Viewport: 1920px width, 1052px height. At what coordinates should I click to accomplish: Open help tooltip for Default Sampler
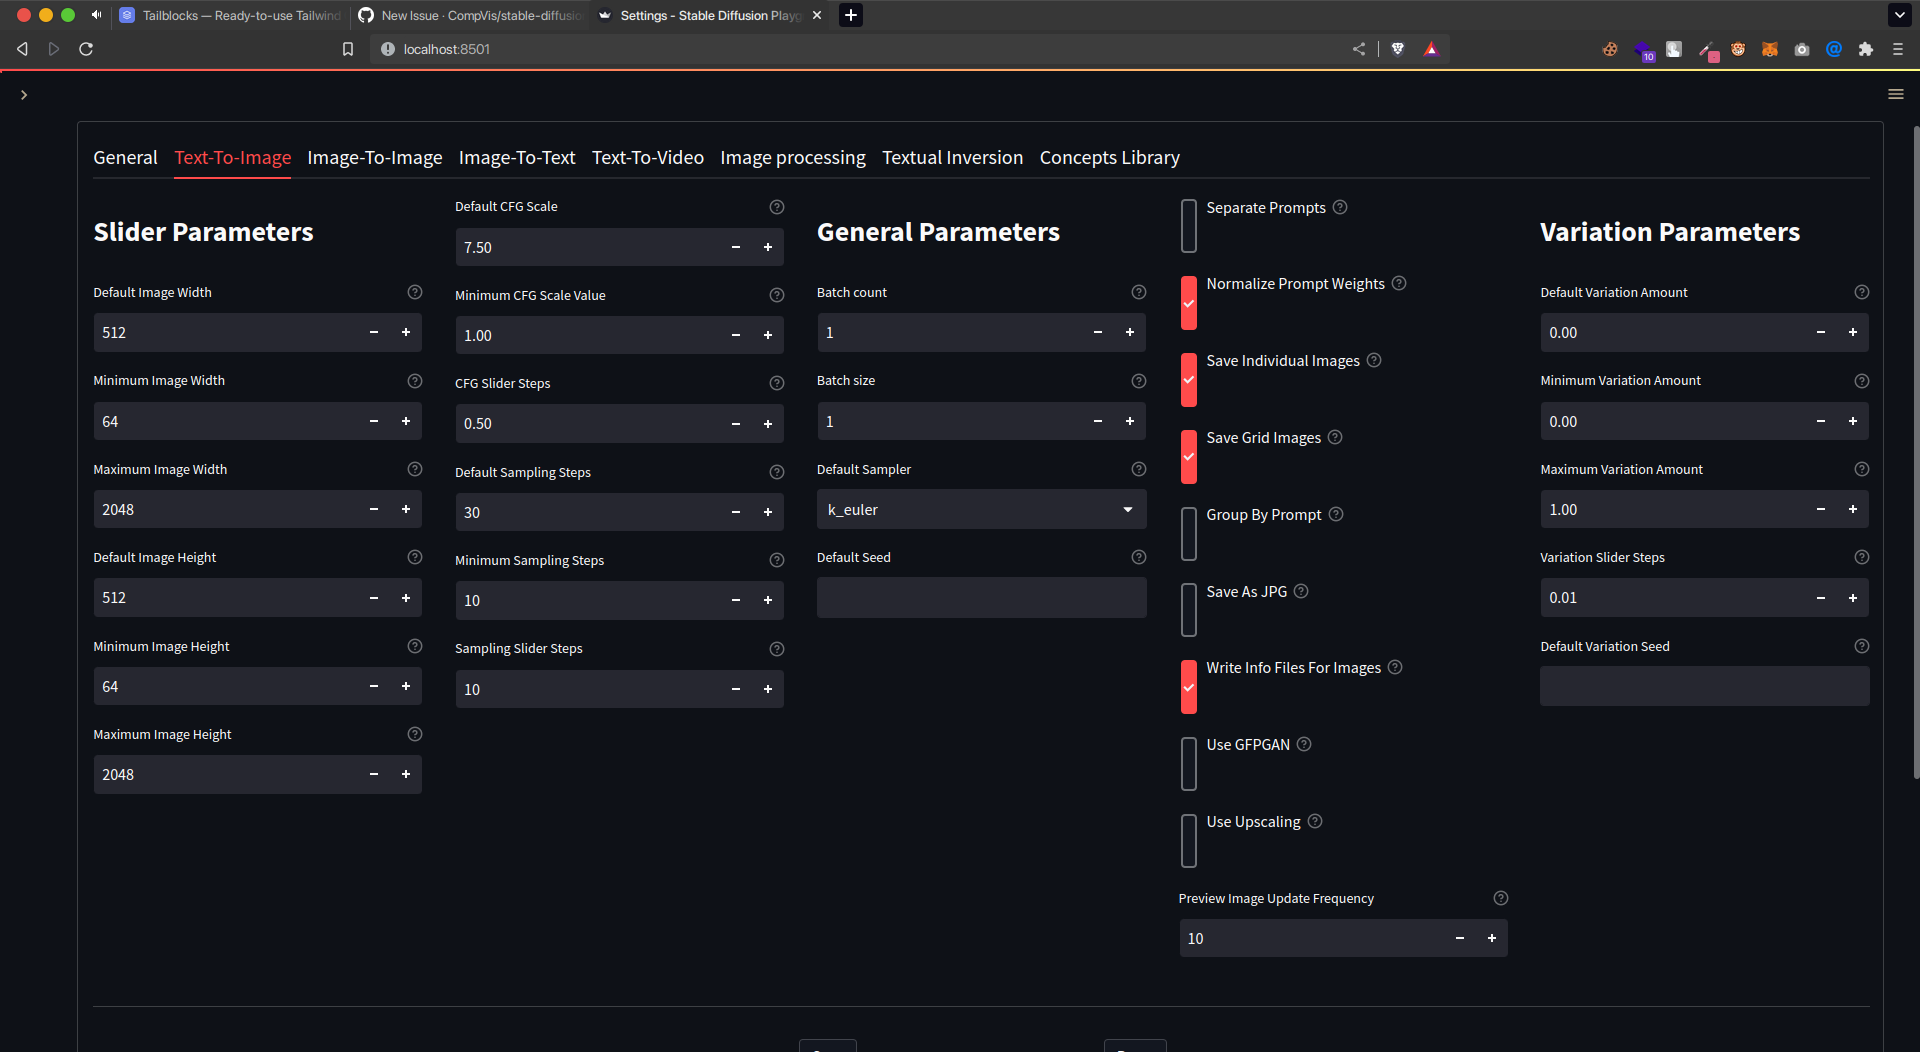(1138, 468)
